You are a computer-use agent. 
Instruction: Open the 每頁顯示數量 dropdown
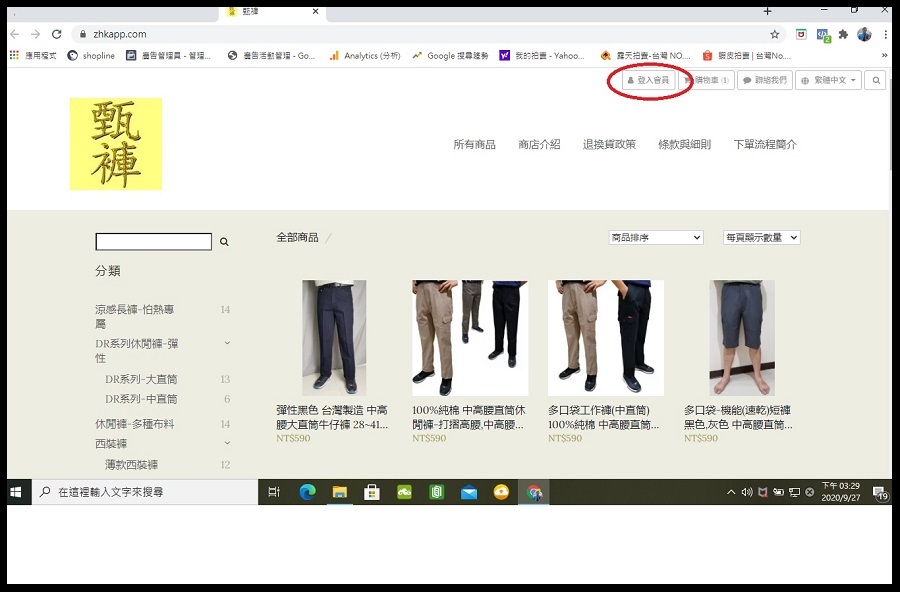point(762,237)
